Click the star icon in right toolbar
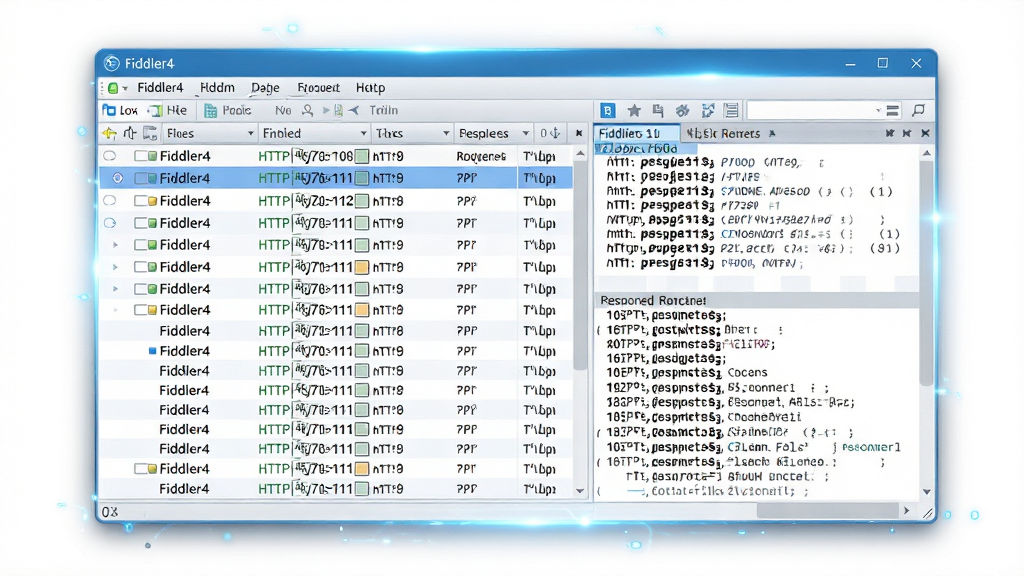The width and height of the screenshot is (1024, 576). click(633, 110)
